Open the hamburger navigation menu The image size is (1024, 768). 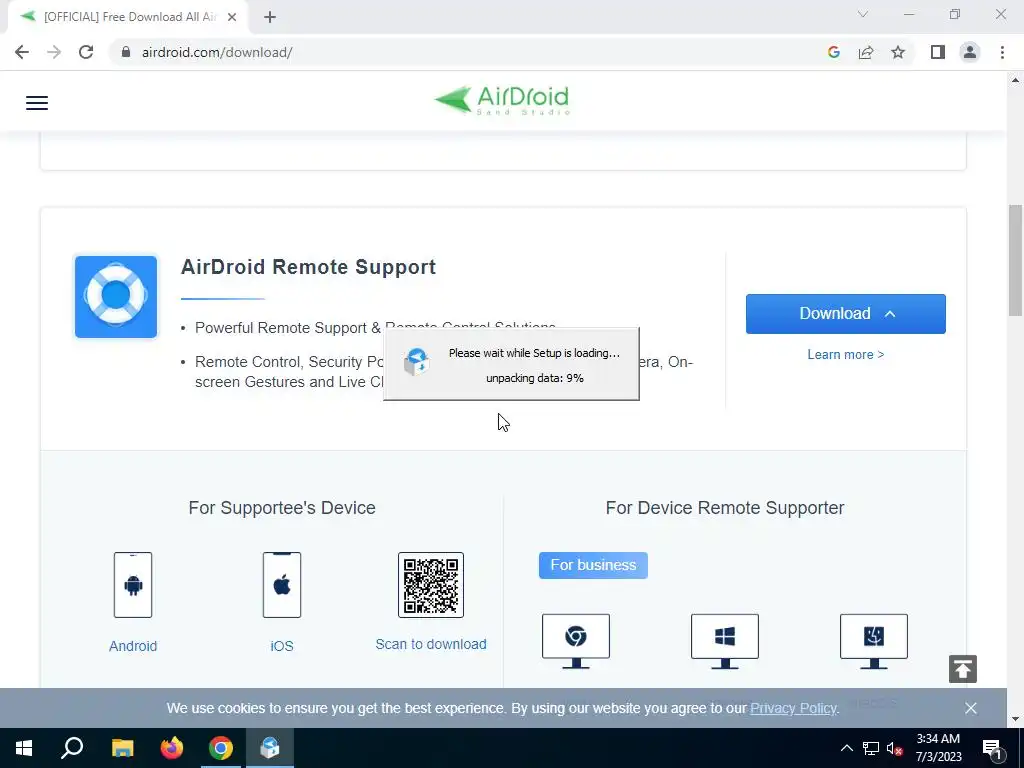click(x=37, y=103)
